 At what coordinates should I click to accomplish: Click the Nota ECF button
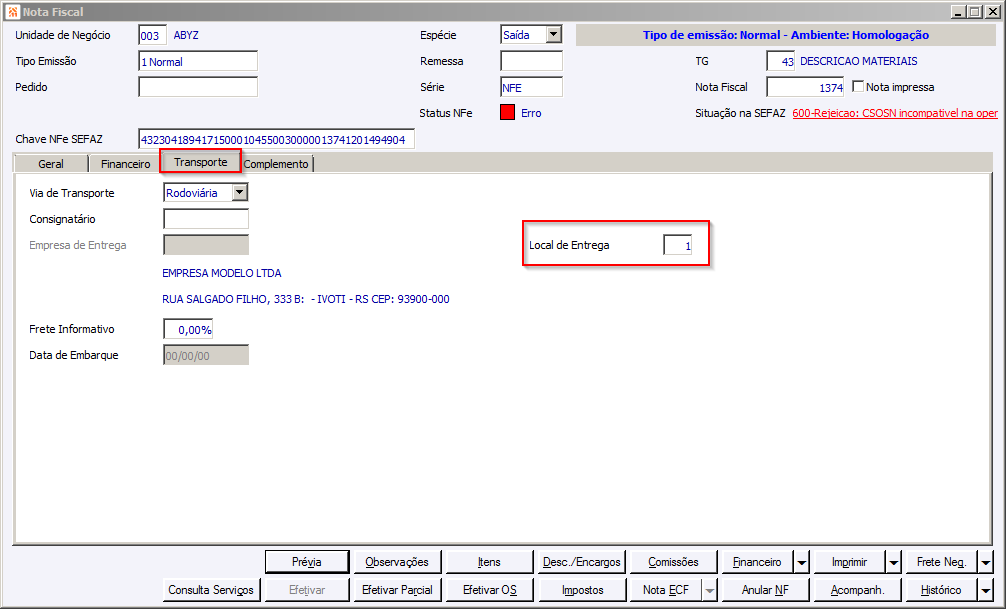[x=665, y=590]
